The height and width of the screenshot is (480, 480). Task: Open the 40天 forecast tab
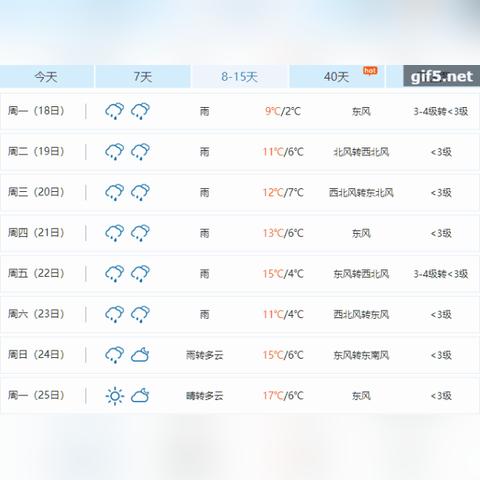337,77
